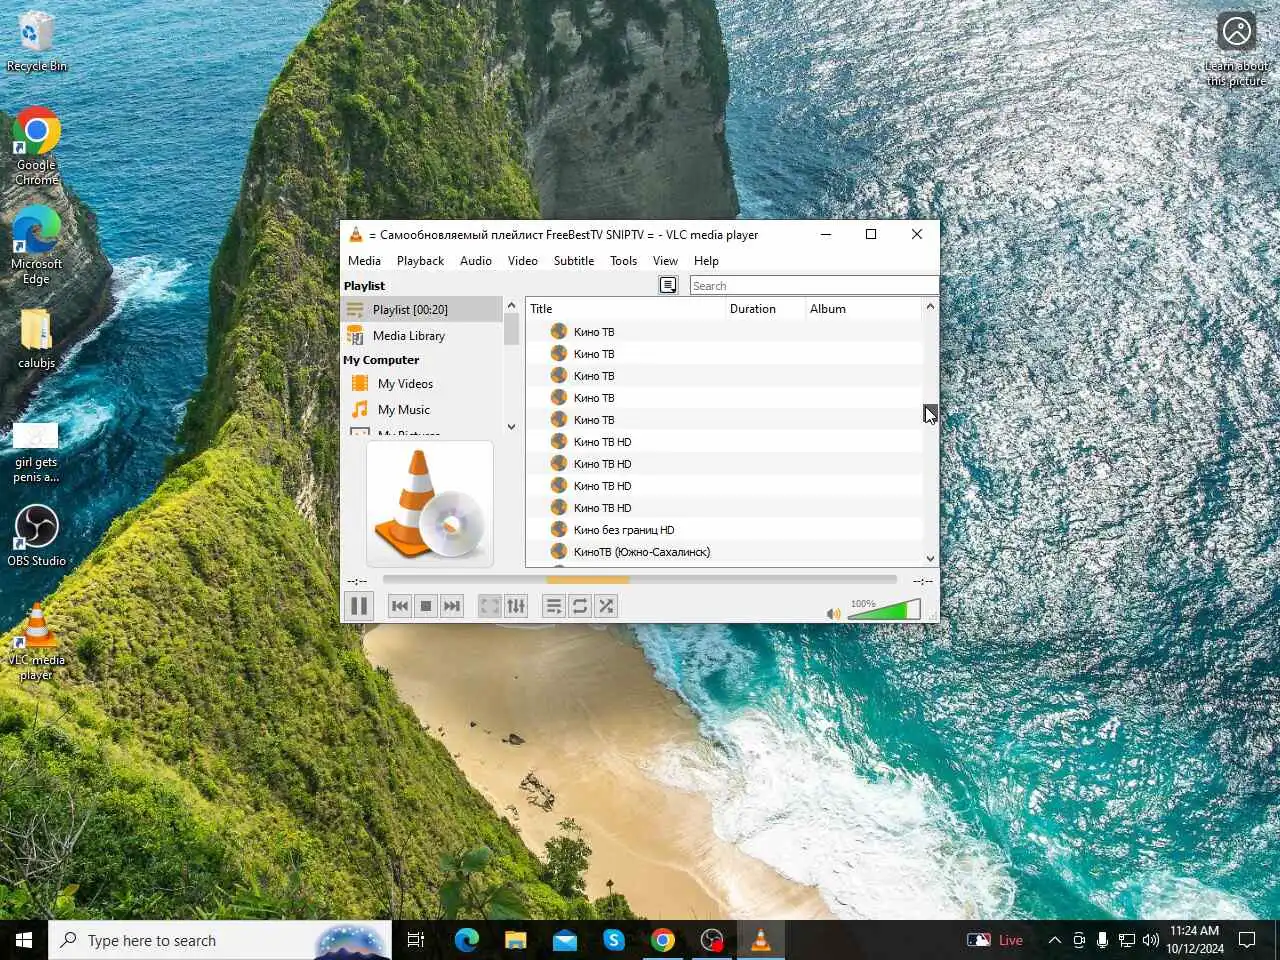Click the playback seek bar
The height and width of the screenshot is (960, 1280).
639,580
